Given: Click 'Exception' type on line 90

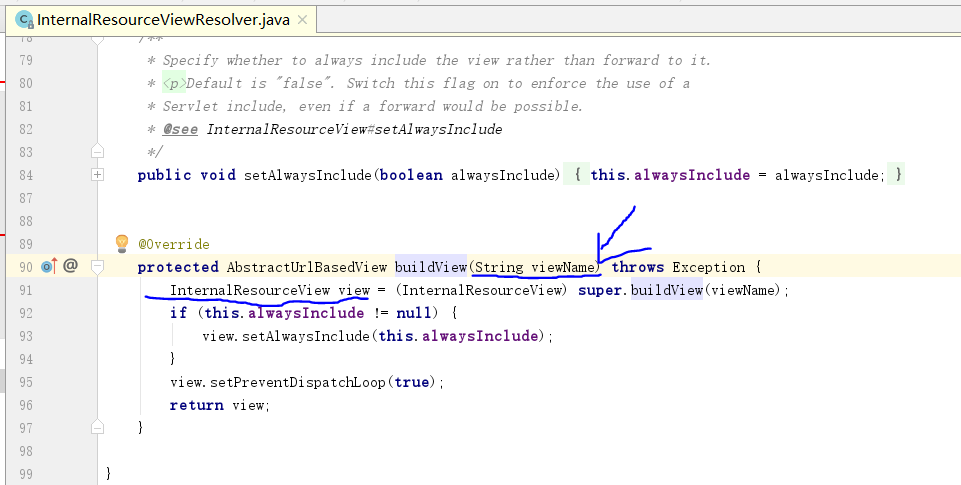Looking at the screenshot, I should coord(709,267).
